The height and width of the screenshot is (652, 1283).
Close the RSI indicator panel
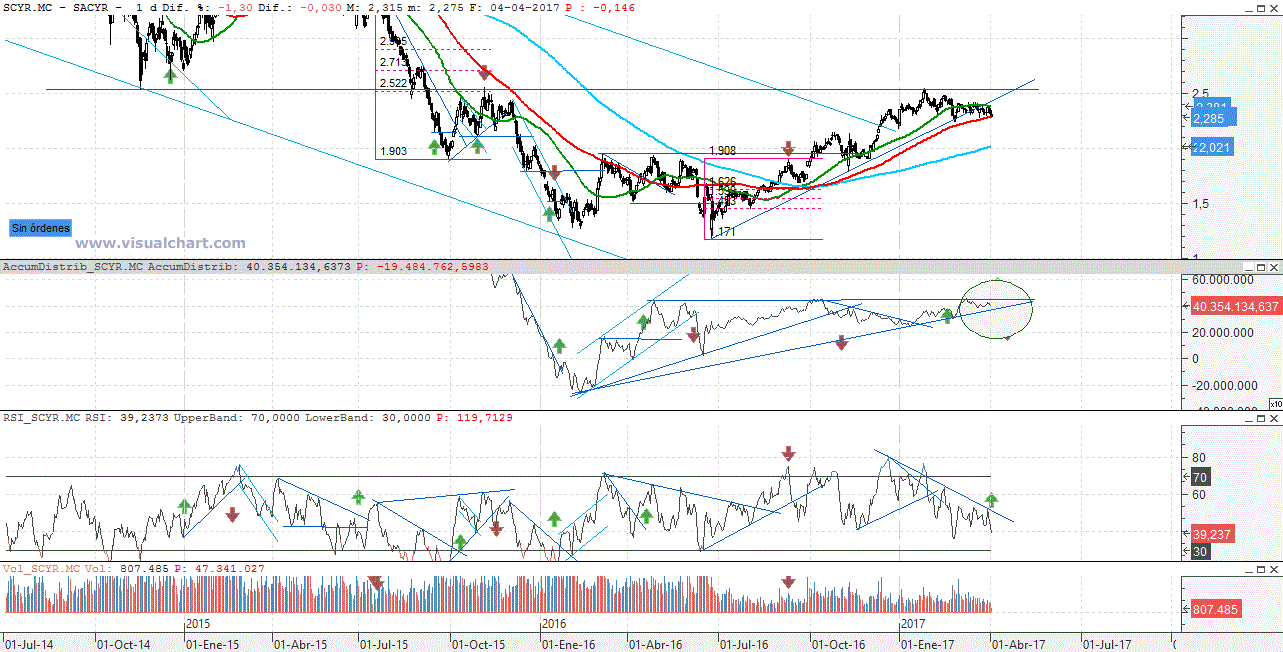tap(1274, 420)
